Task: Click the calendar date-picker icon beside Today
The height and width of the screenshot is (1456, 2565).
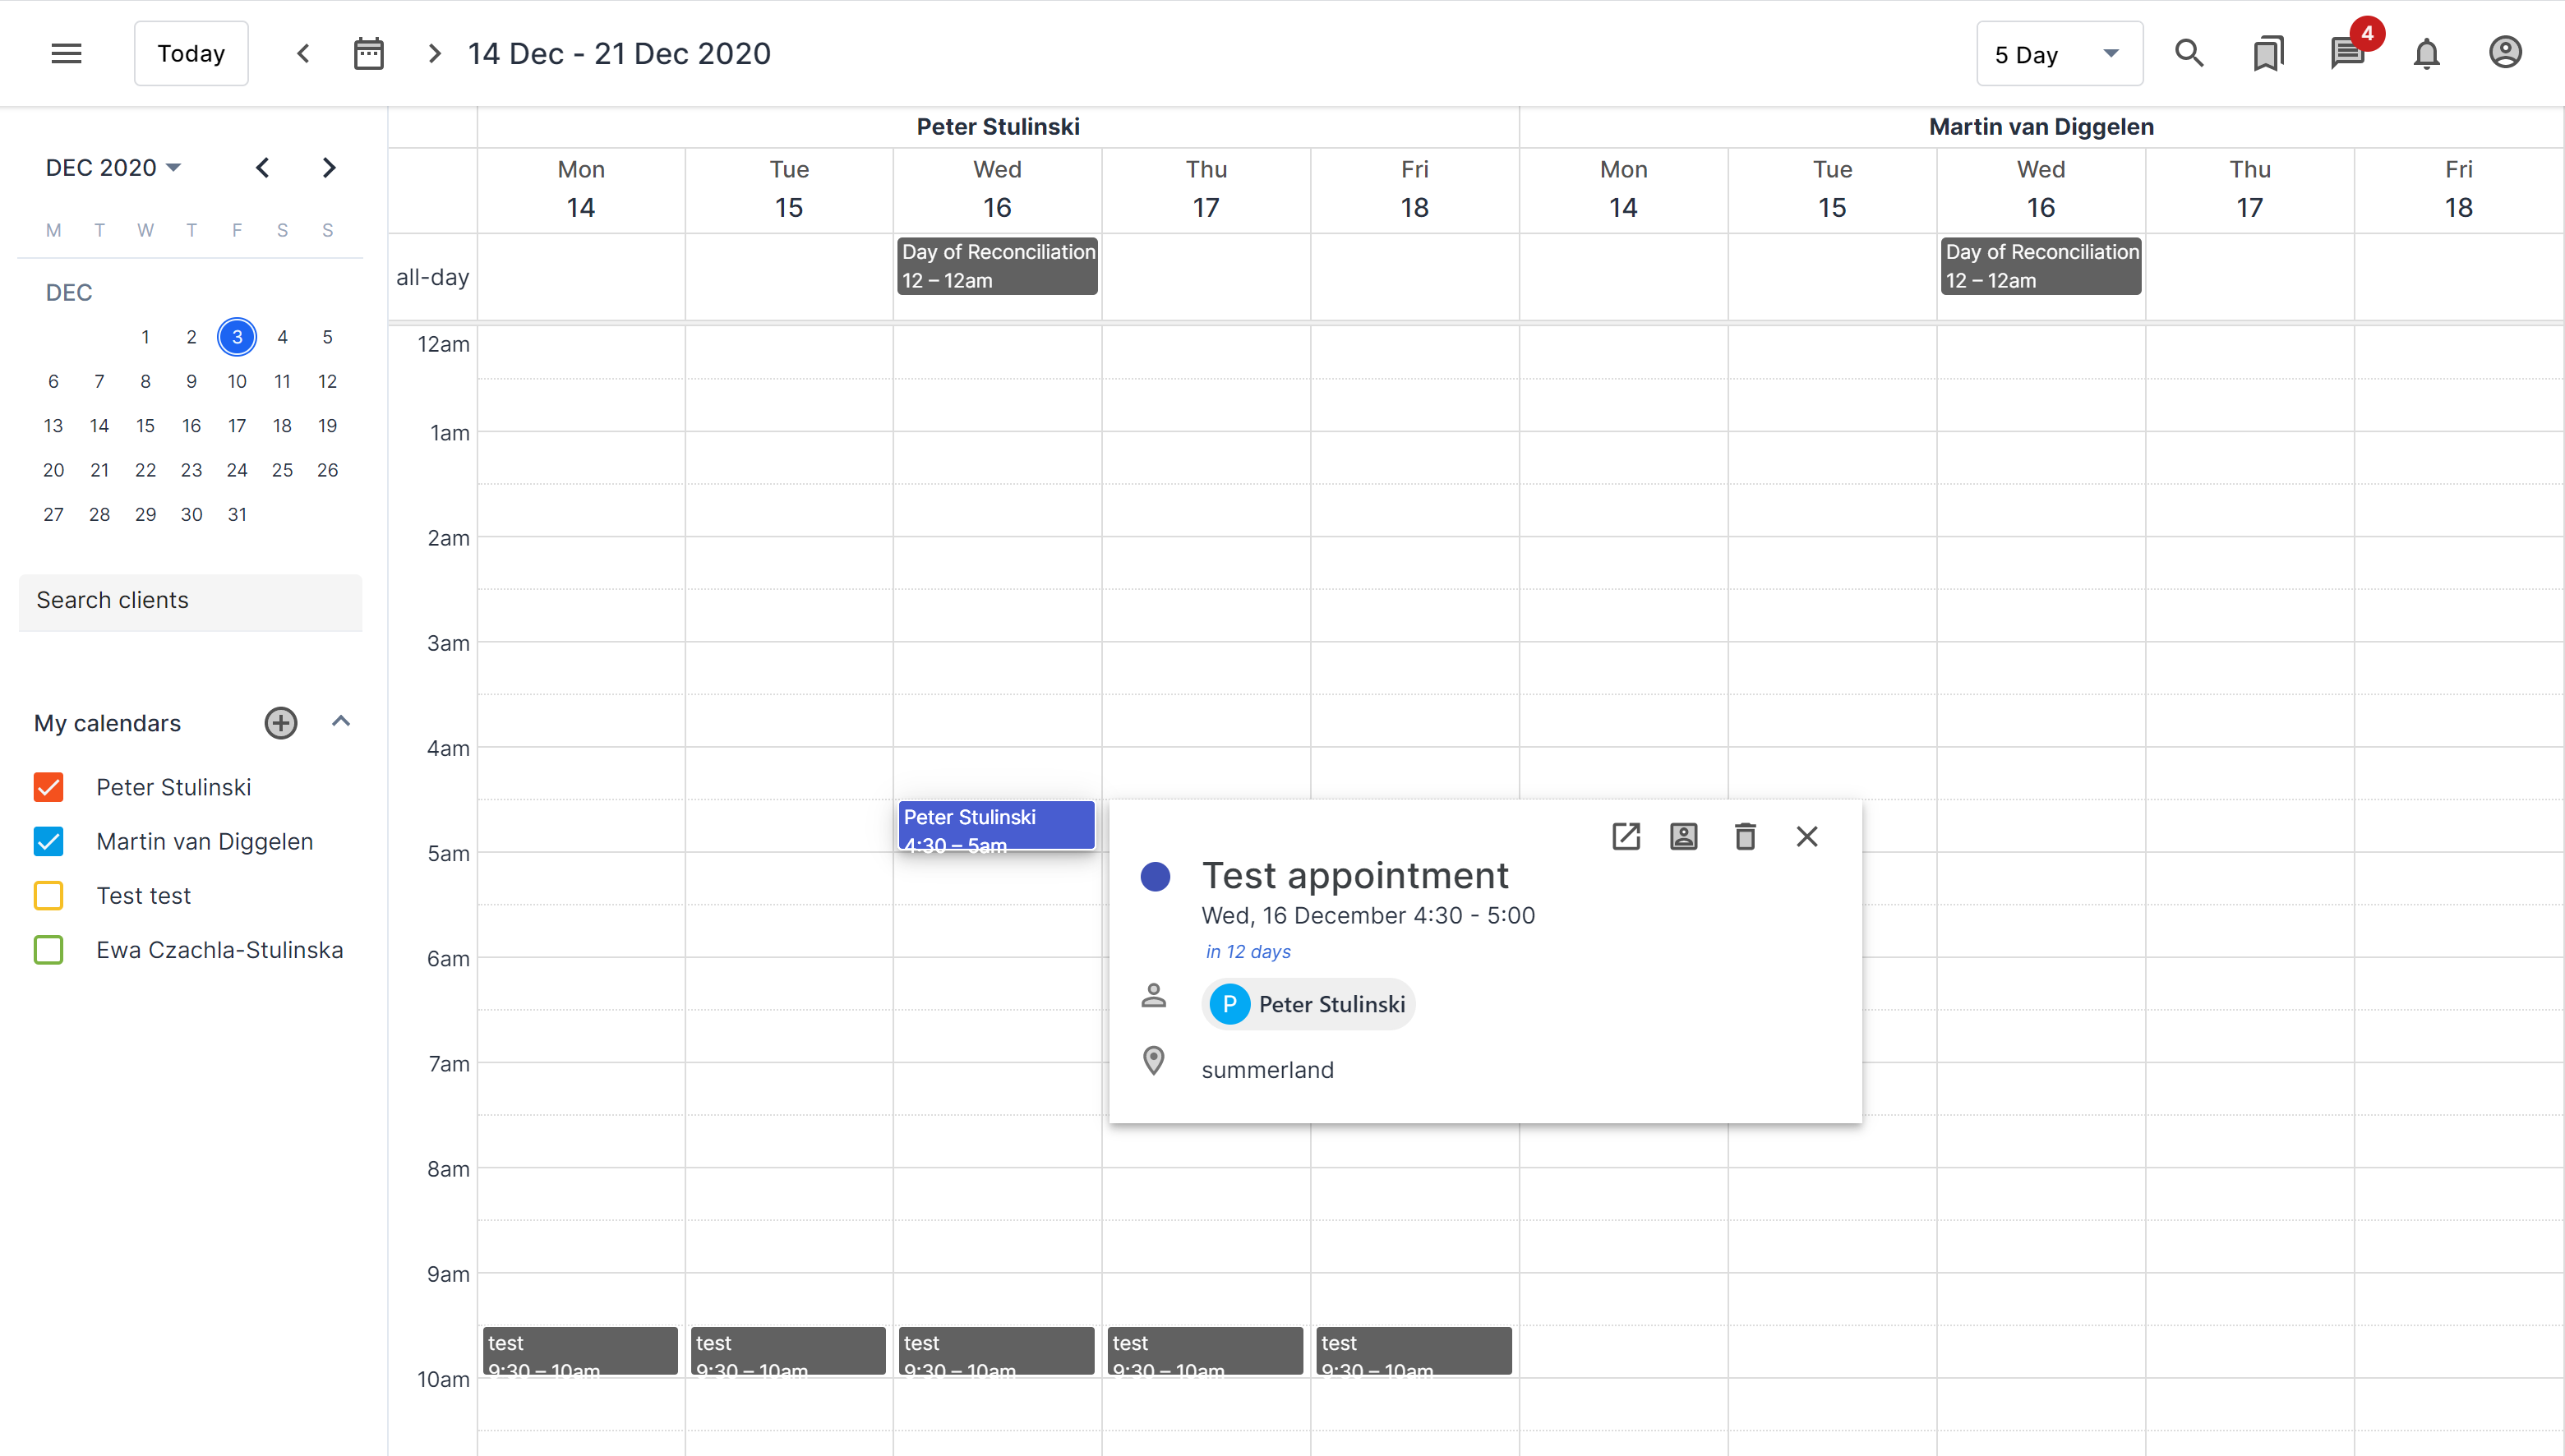Action: 369,53
